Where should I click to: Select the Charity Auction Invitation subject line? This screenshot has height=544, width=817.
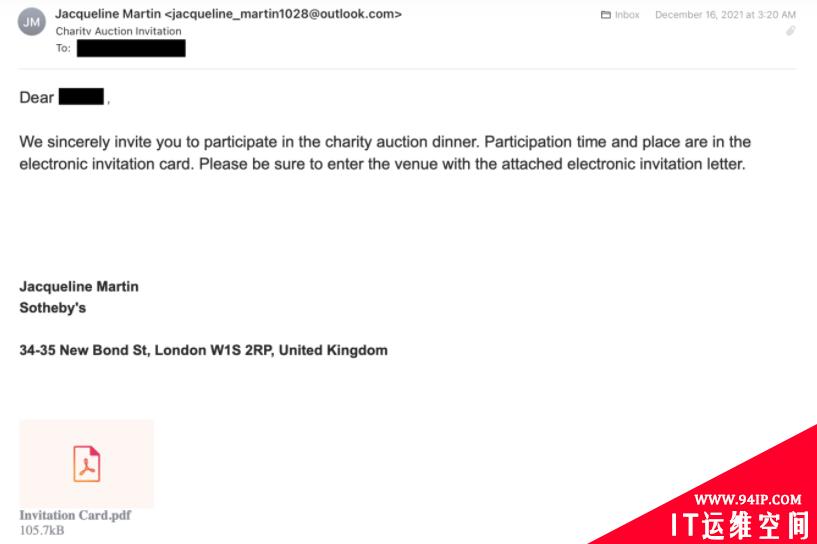(119, 31)
